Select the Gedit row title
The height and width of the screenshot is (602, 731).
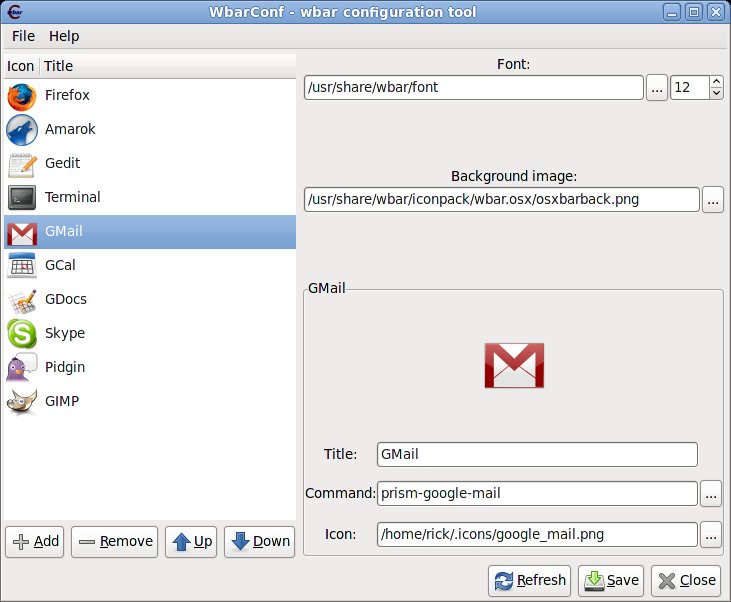pyautogui.click(x=62, y=163)
